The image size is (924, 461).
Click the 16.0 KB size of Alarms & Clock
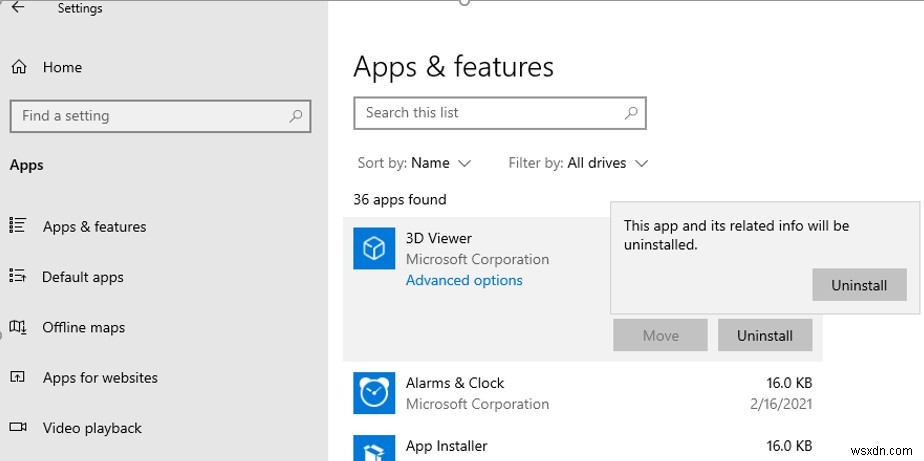pyautogui.click(x=789, y=383)
